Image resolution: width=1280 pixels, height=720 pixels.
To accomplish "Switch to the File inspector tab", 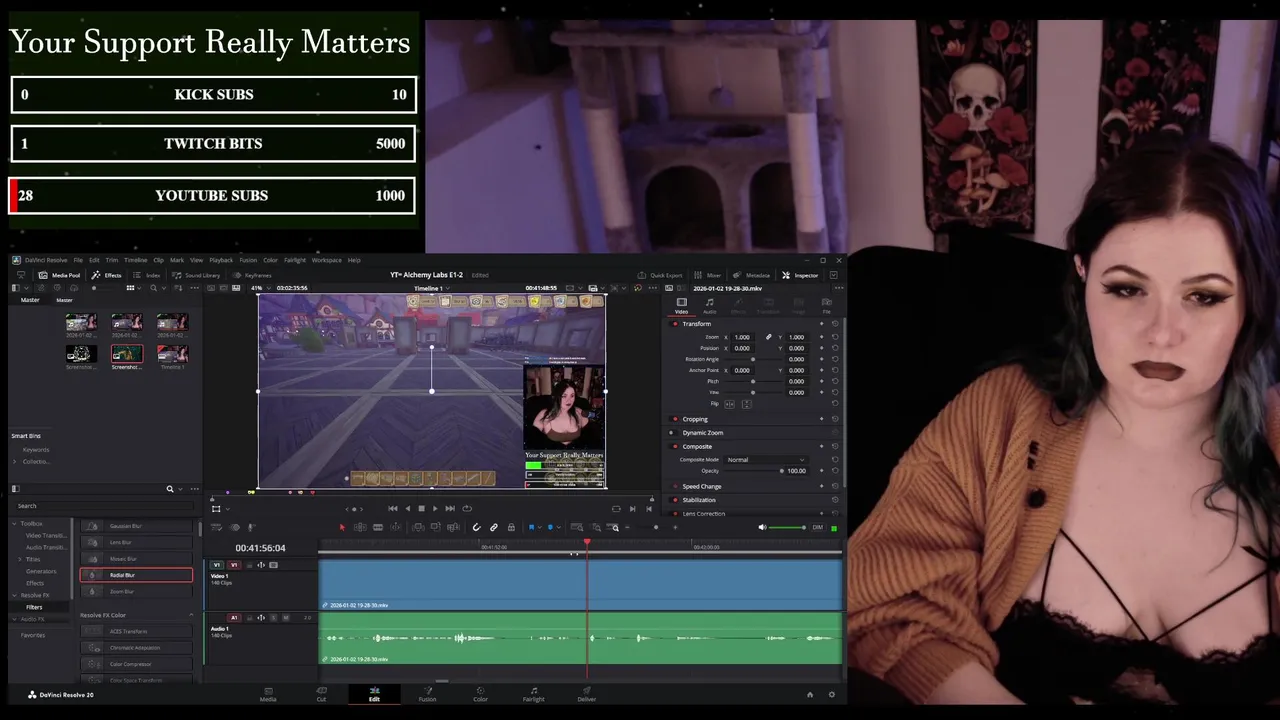I will pos(826,305).
